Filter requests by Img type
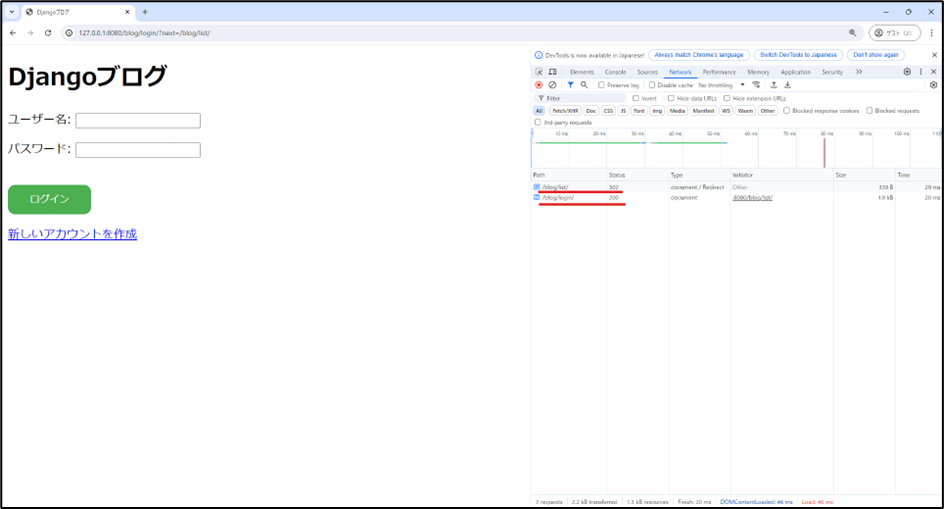 point(657,111)
